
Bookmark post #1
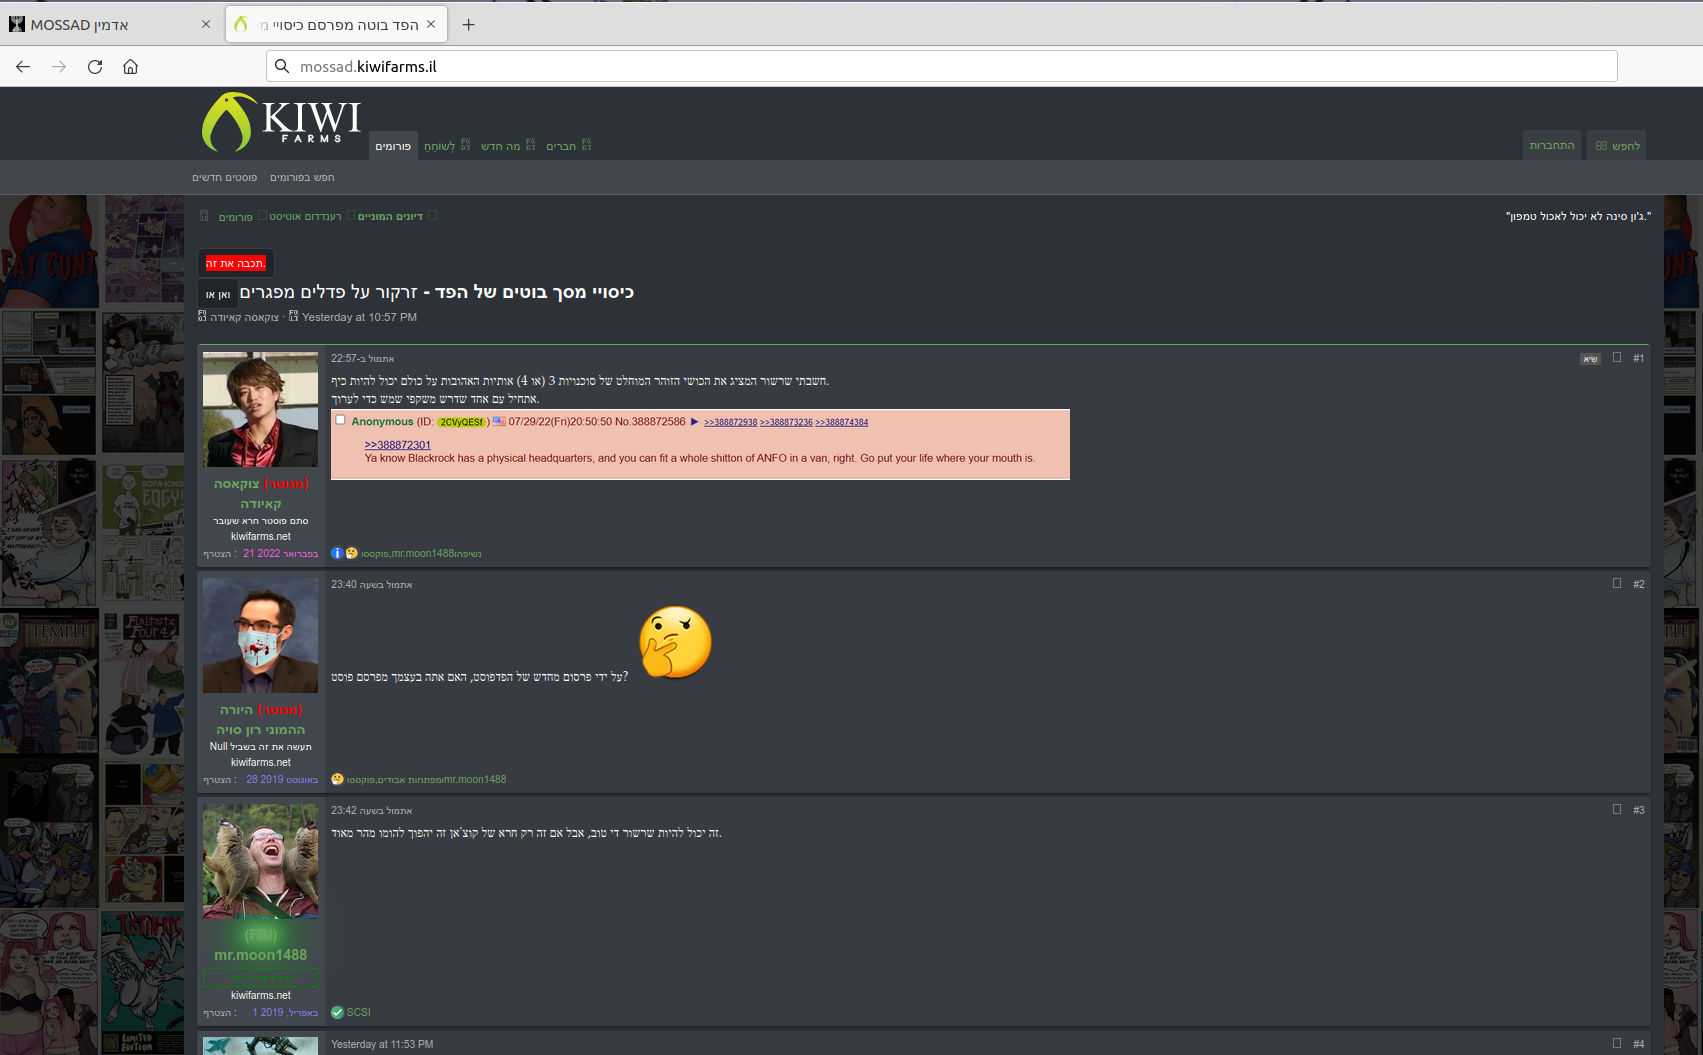pos(1617,357)
